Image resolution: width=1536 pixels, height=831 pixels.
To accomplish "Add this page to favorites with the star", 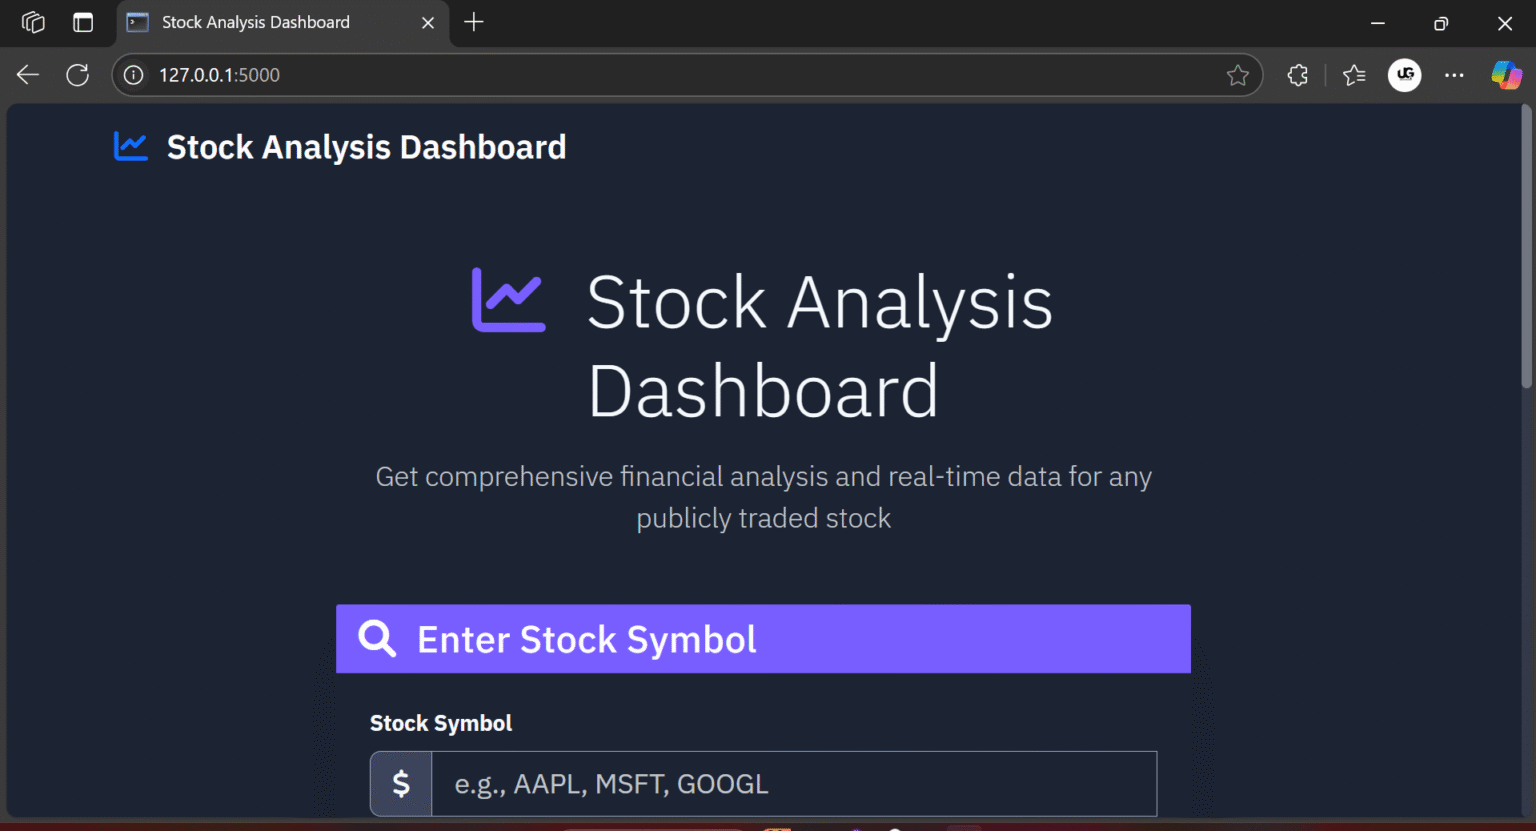I will [1239, 74].
